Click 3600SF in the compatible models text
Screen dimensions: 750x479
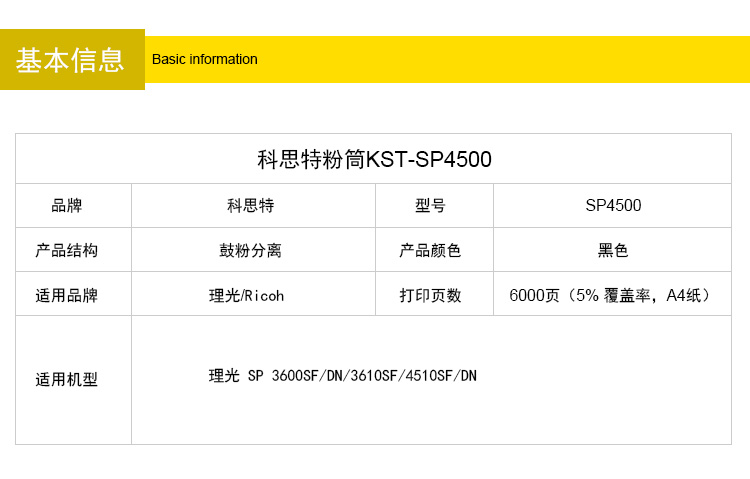click(x=296, y=376)
